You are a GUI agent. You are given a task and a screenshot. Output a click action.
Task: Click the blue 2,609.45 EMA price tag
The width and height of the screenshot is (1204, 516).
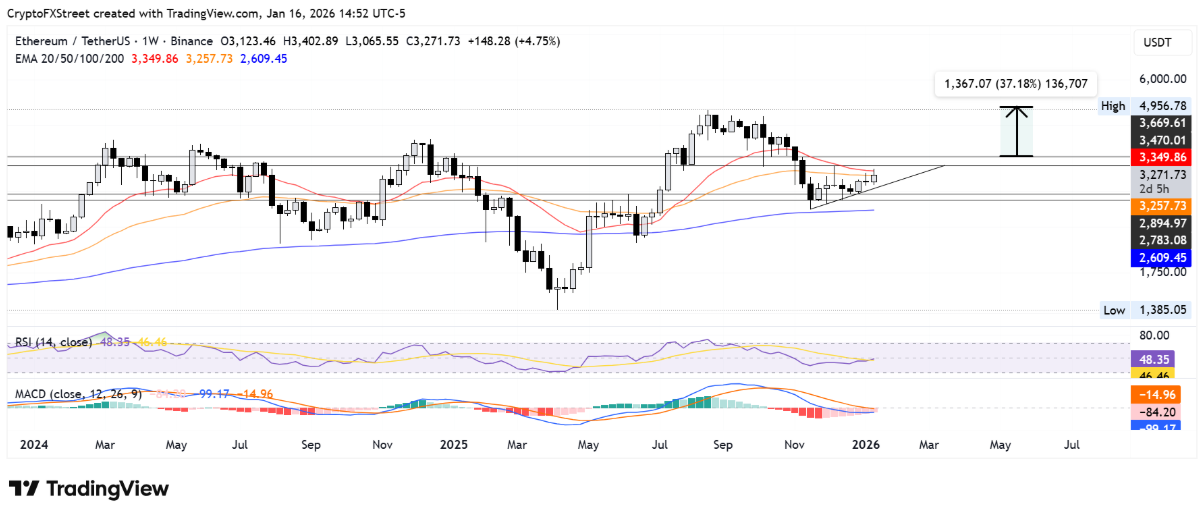tap(1160, 257)
